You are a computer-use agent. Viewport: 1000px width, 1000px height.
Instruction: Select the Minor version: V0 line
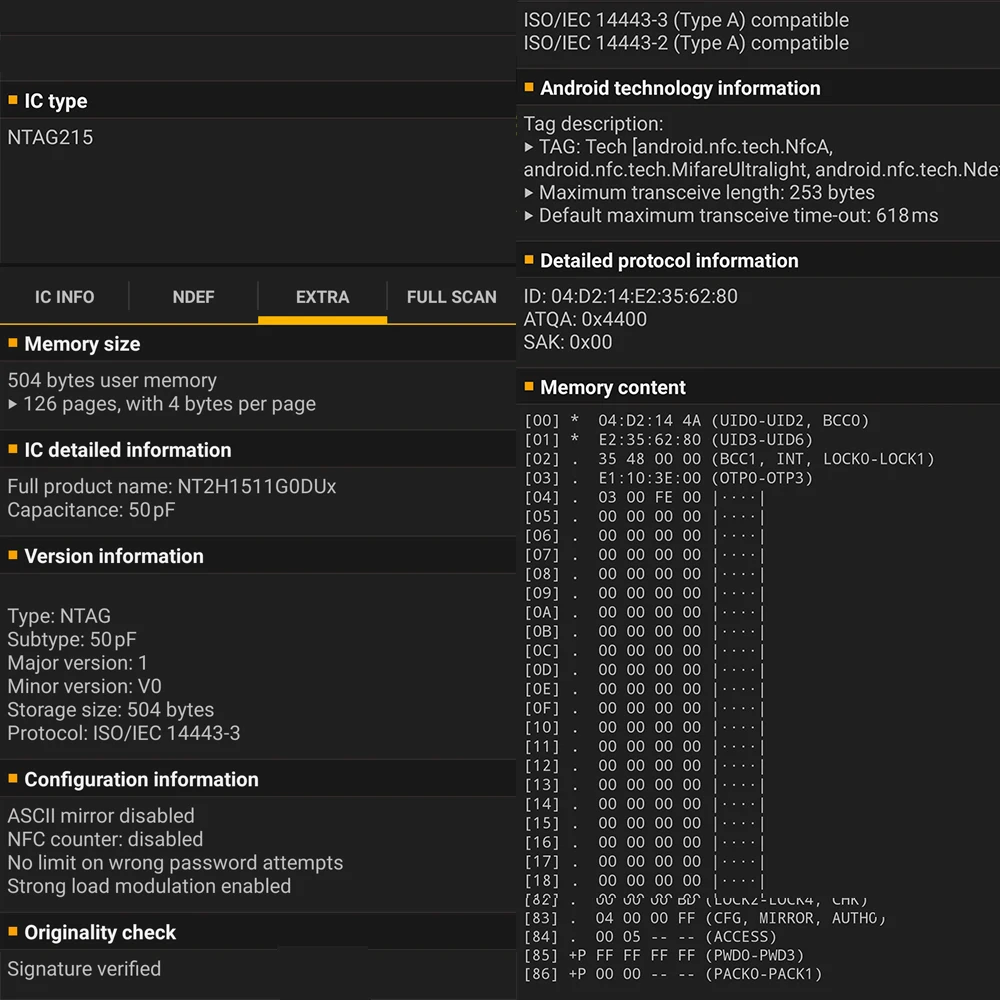coord(84,686)
